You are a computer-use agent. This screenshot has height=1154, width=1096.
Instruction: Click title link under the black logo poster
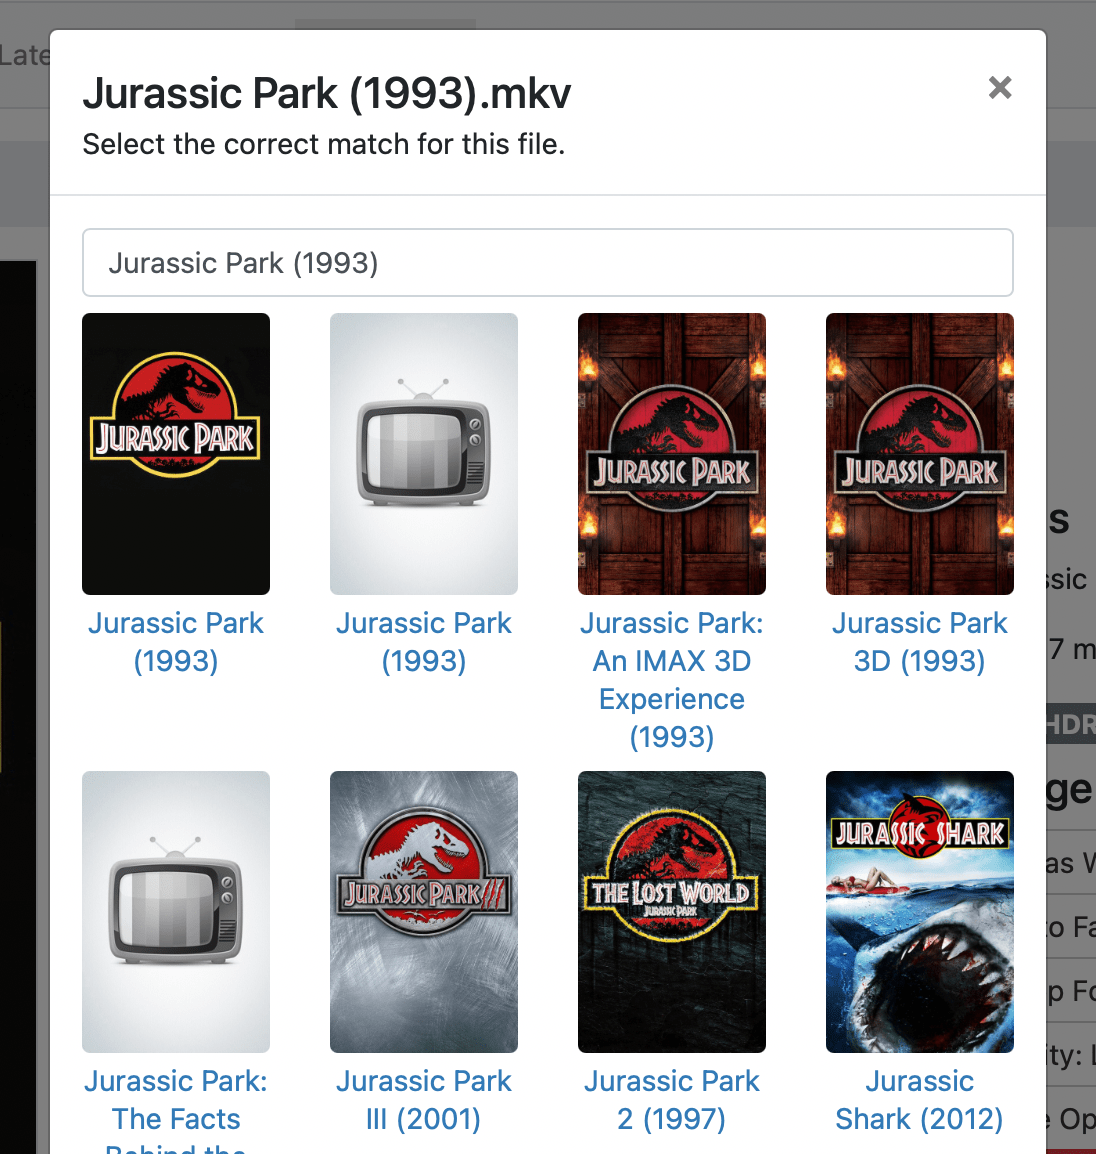176,642
